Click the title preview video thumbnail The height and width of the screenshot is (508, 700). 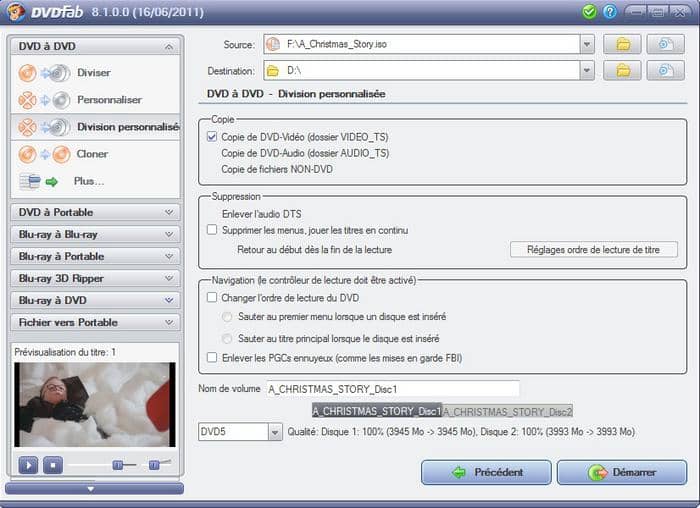coord(95,404)
